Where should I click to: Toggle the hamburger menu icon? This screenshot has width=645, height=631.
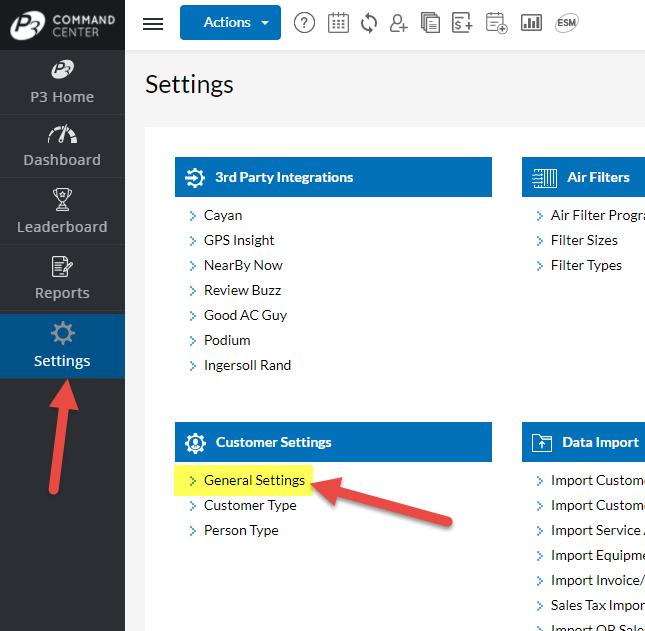pos(153,24)
